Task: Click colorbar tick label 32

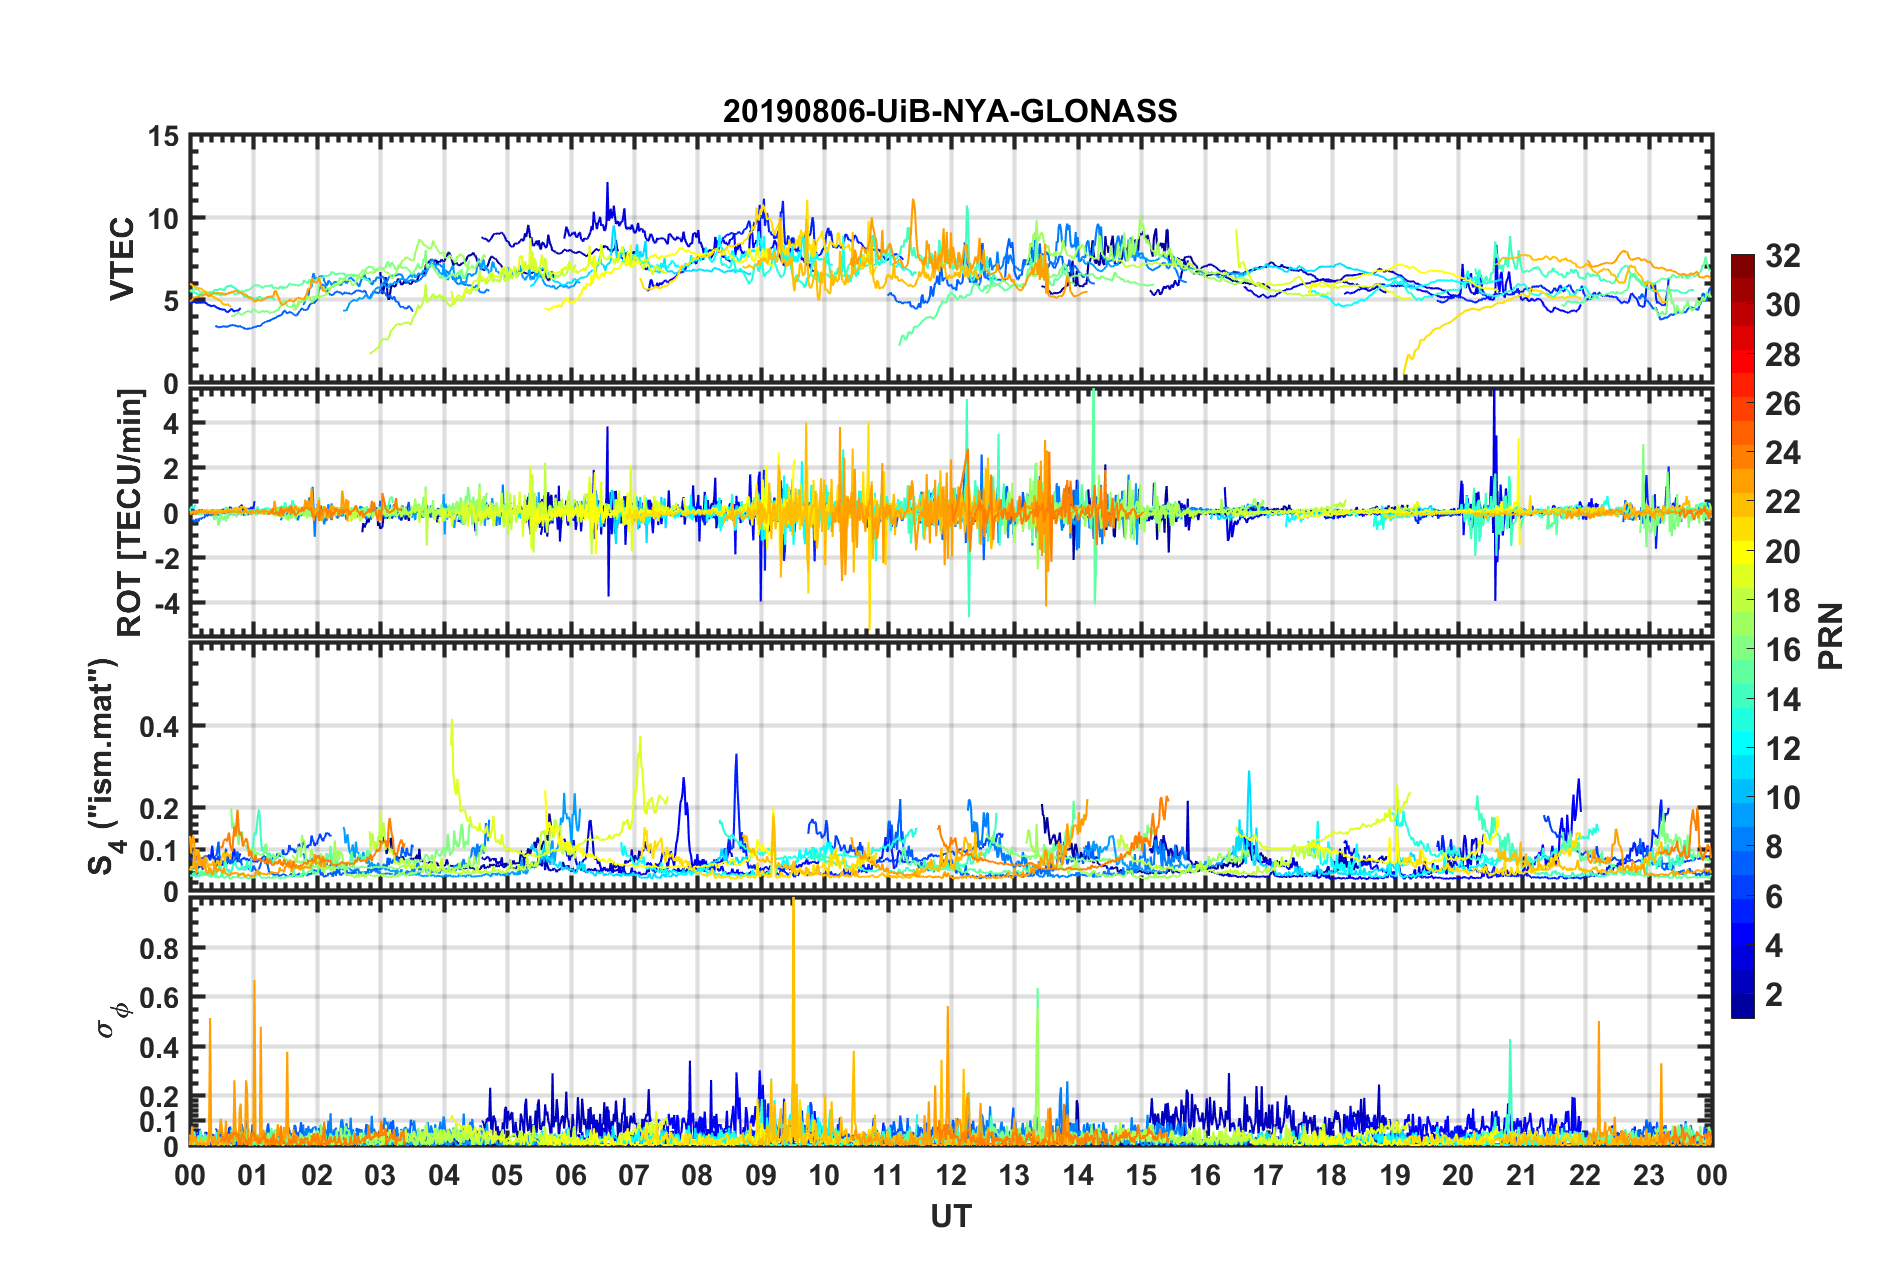Action: (x=1782, y=256)
